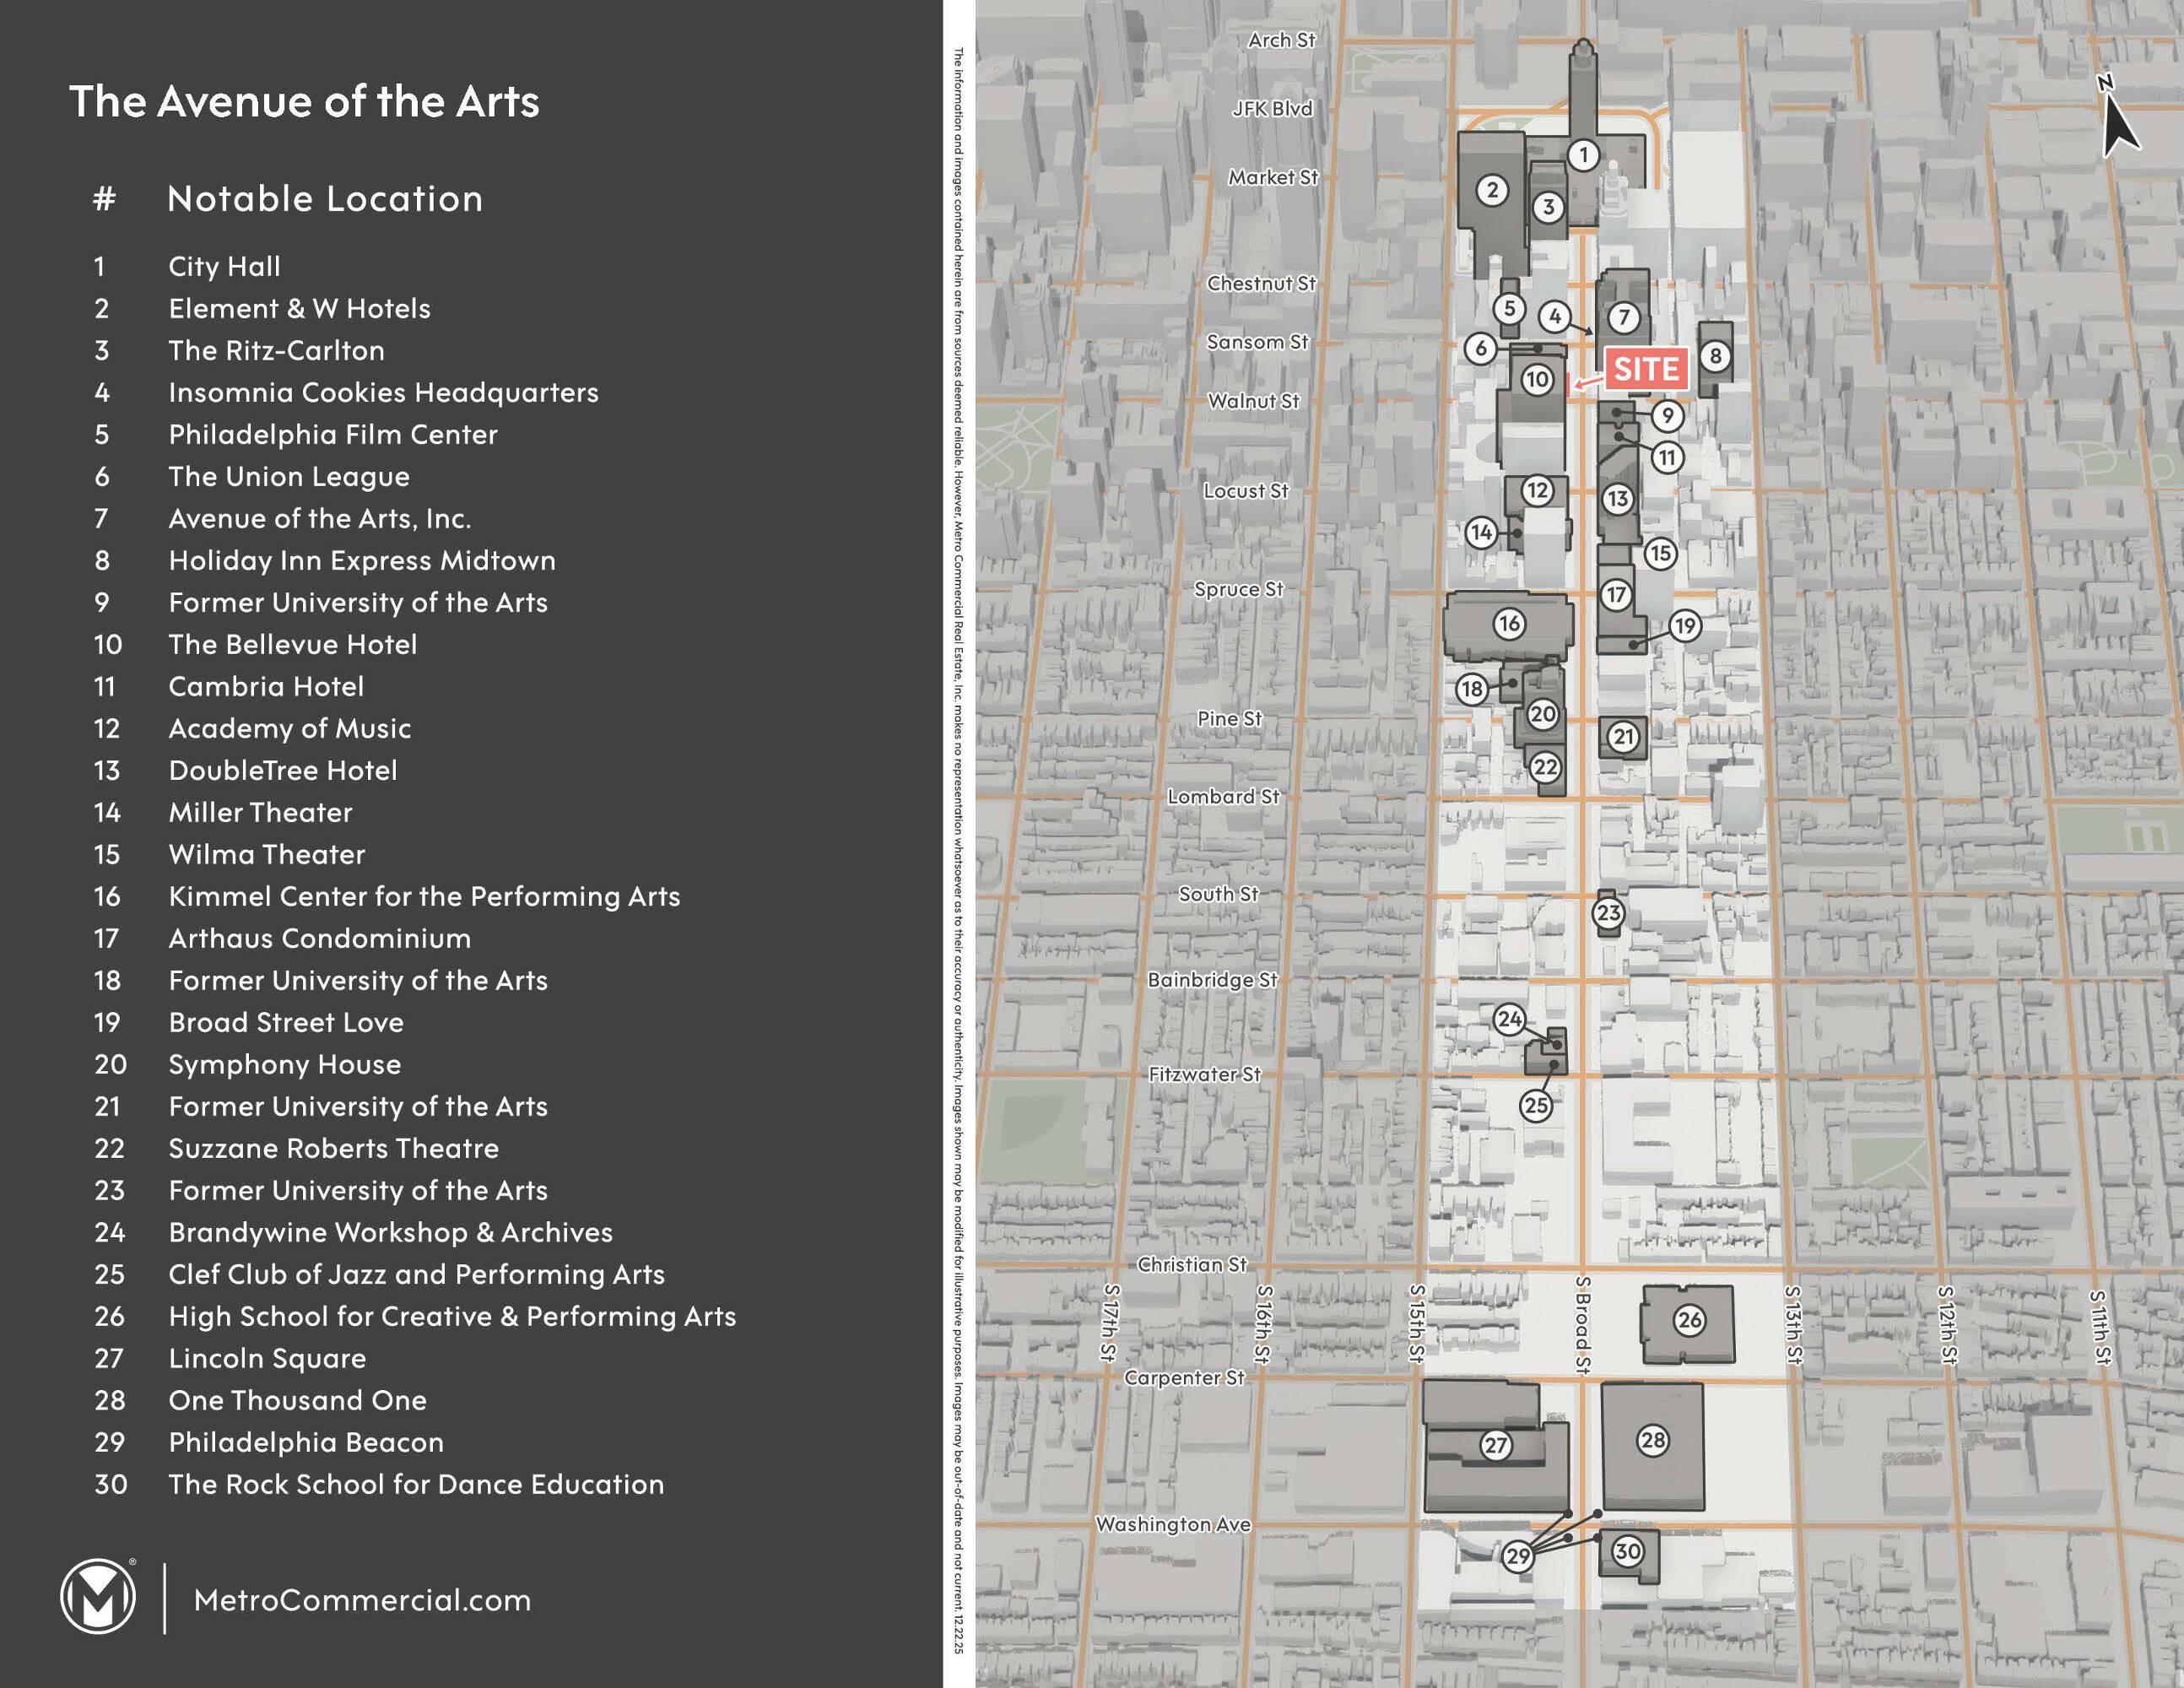Select map marker circle 2 on the hotel building
Image resolution: width=2184 pixels, height=1688 pixels.
click(x=1493, y=190)
